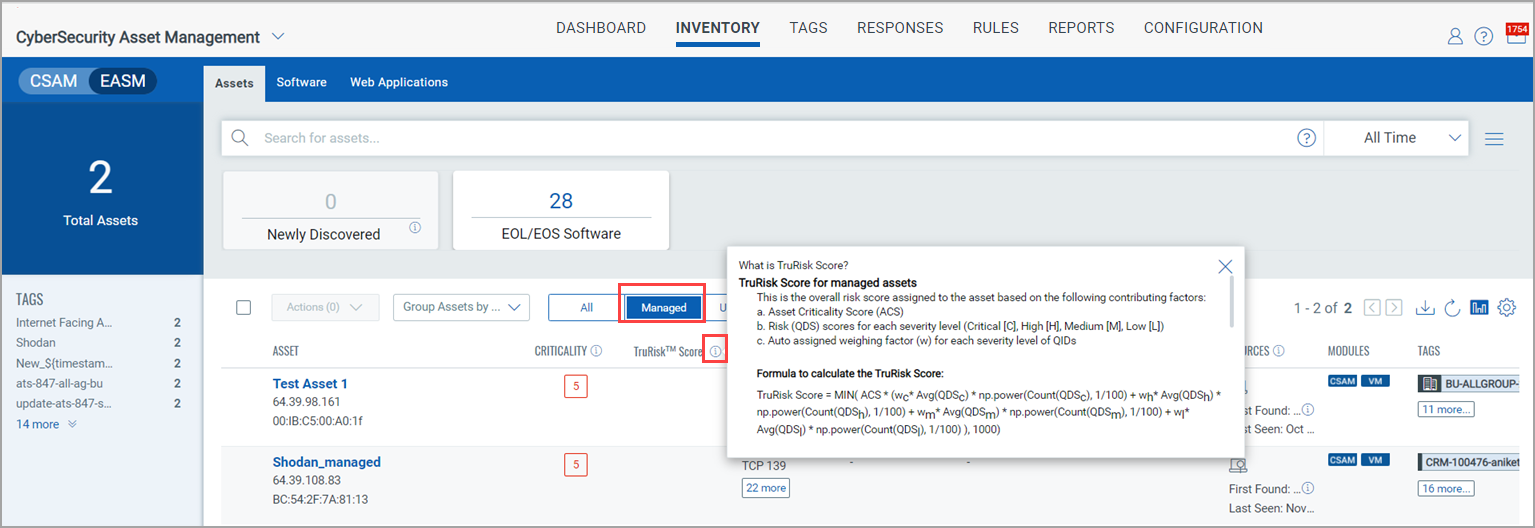Toggle the chart view icon

coord(1479,307)
